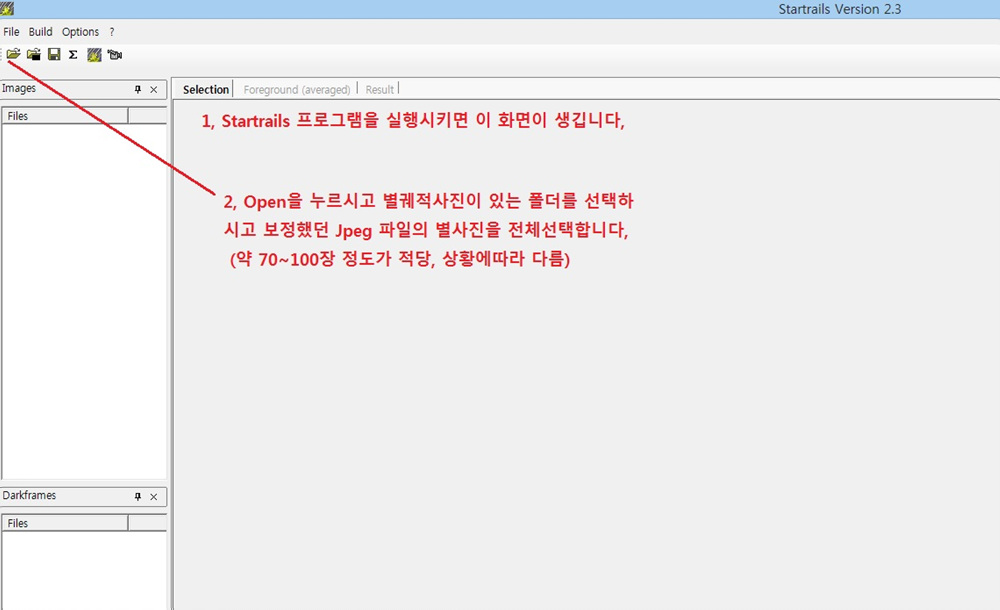Viewport: 1000px width, 610px height.
Task: Switch to the Foreground (averaged) tab
Action: coord(296,90)
